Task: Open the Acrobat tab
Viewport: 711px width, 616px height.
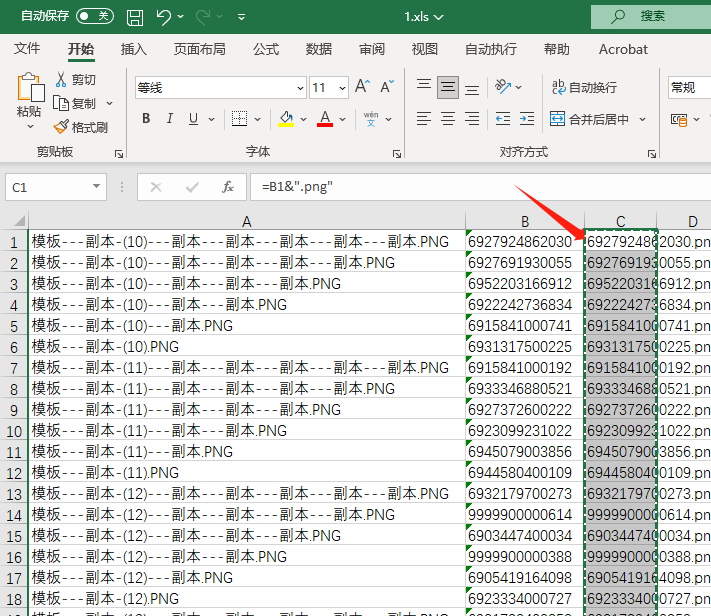Action: [623, 49]
